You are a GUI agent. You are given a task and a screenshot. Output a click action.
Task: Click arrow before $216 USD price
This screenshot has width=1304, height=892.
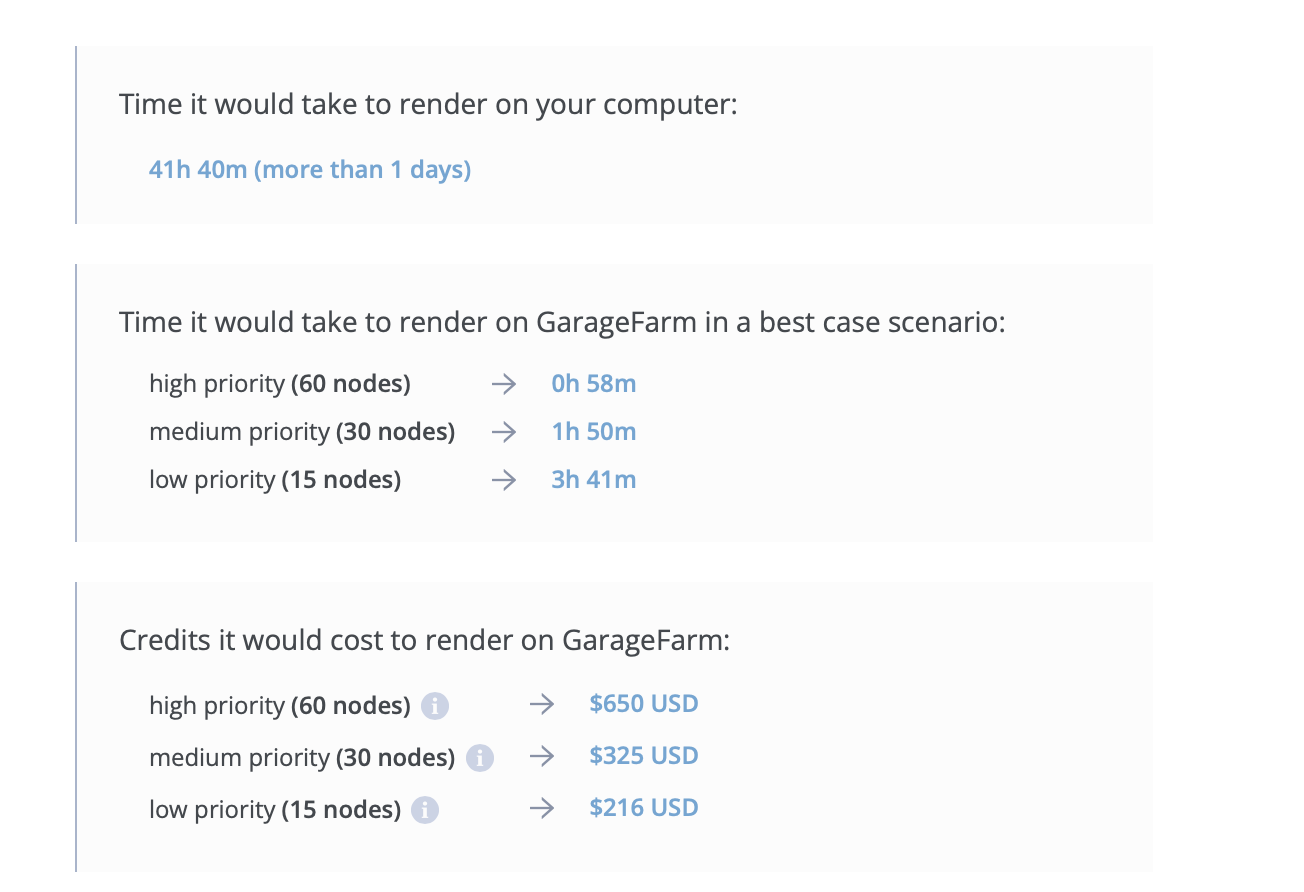coord(541,809)
